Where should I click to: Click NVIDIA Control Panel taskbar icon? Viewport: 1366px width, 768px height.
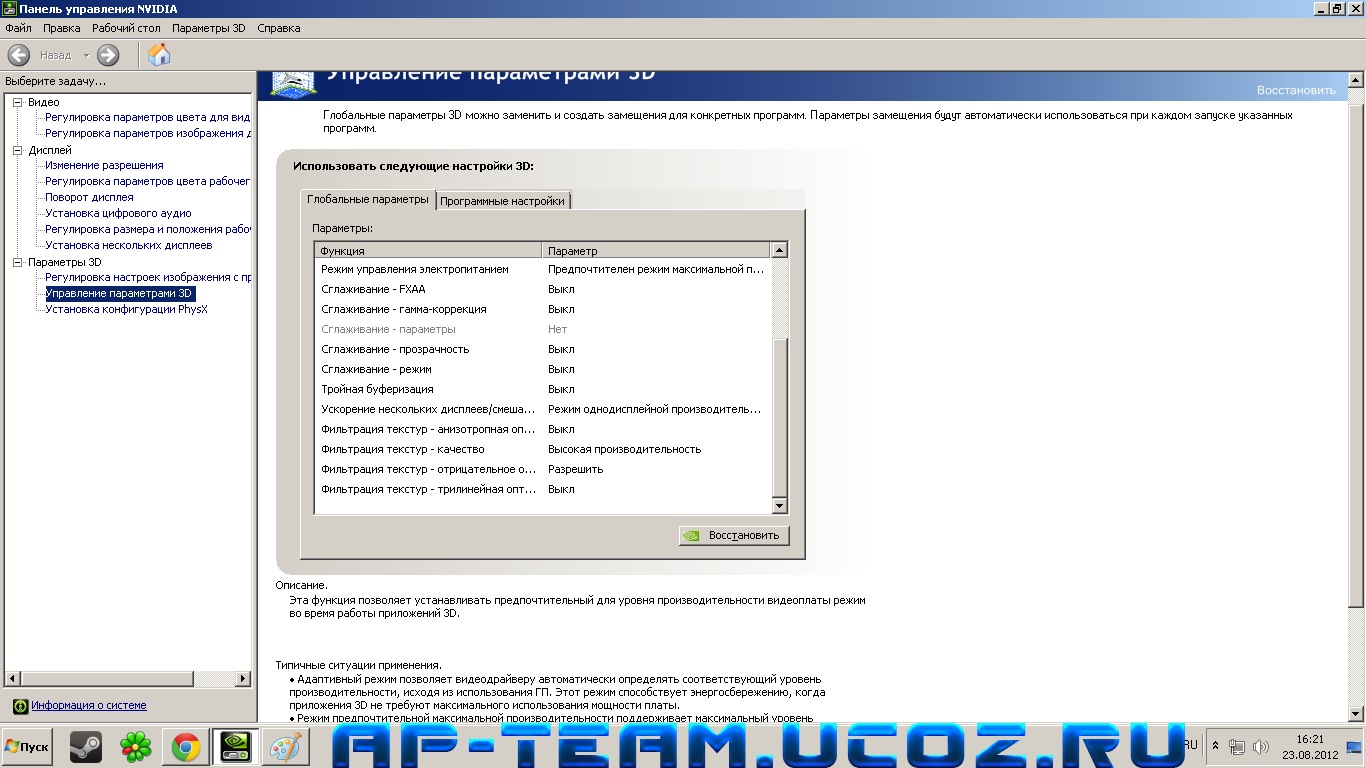[236, 747]
